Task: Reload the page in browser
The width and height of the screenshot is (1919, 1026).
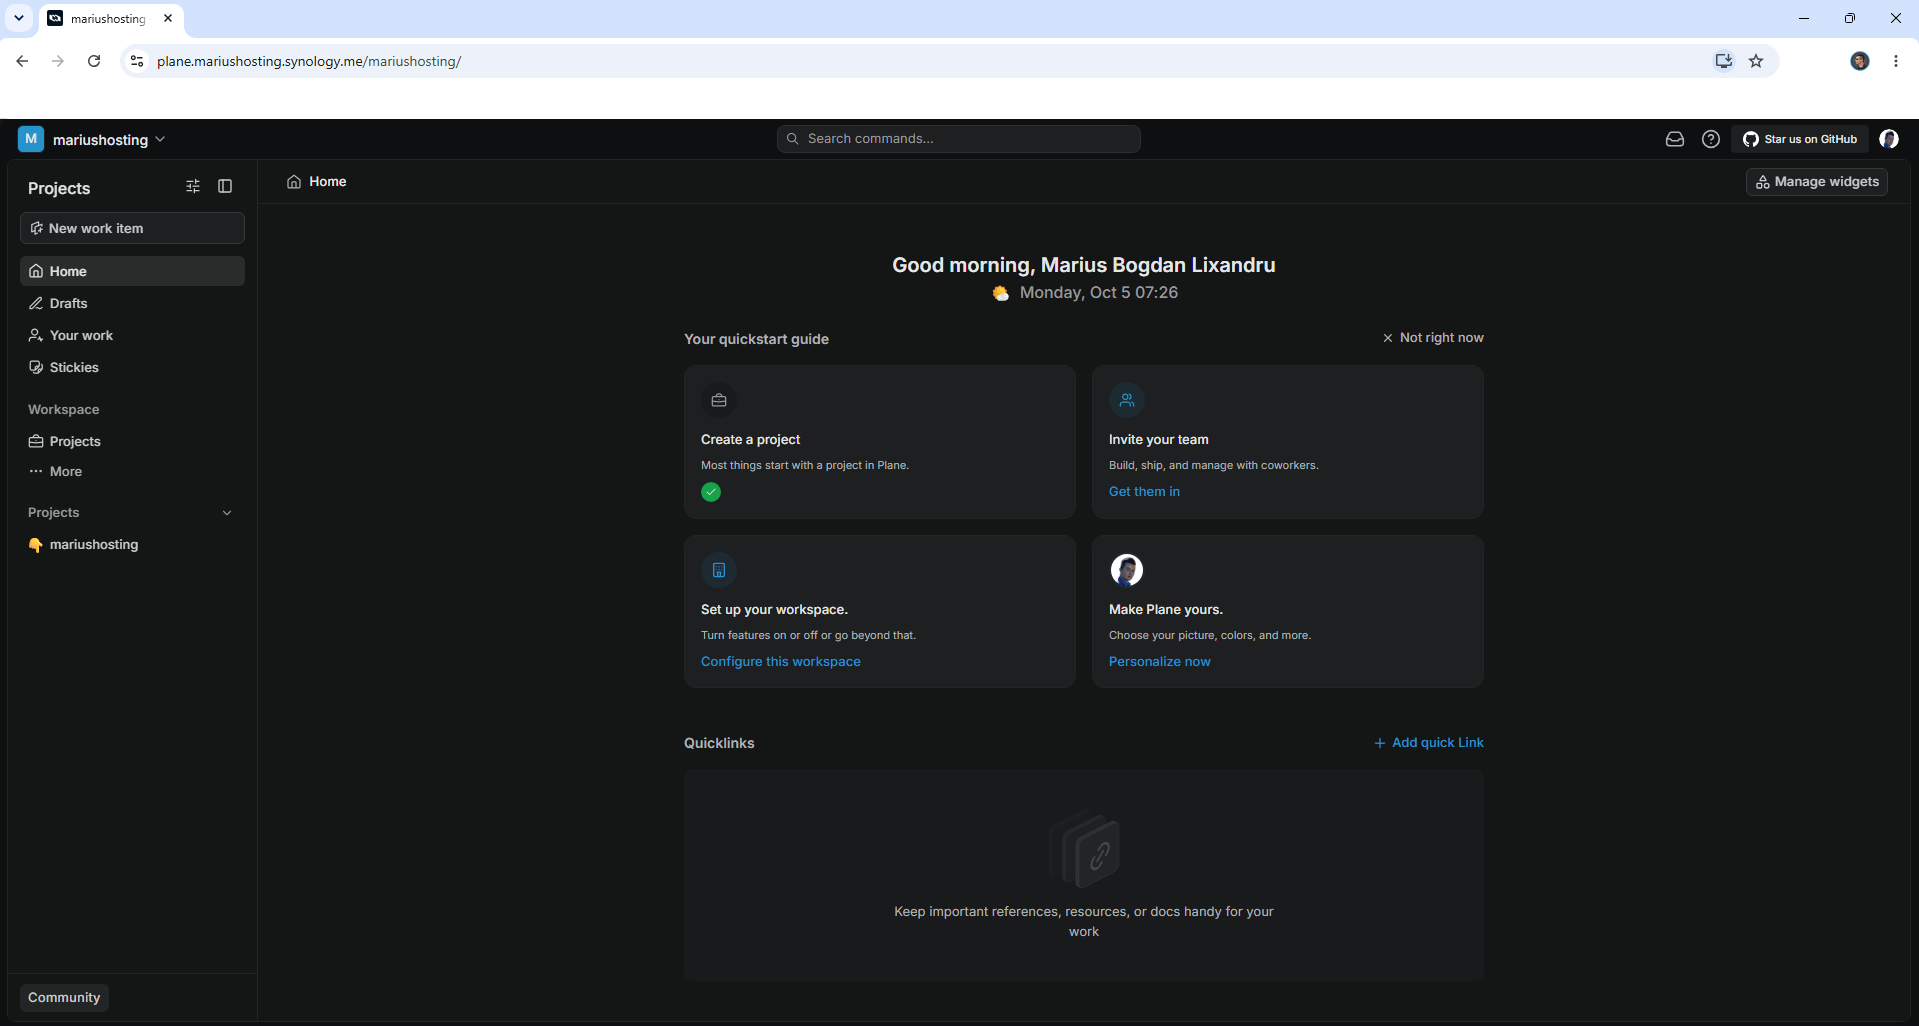Action: (x=94, y=61)
